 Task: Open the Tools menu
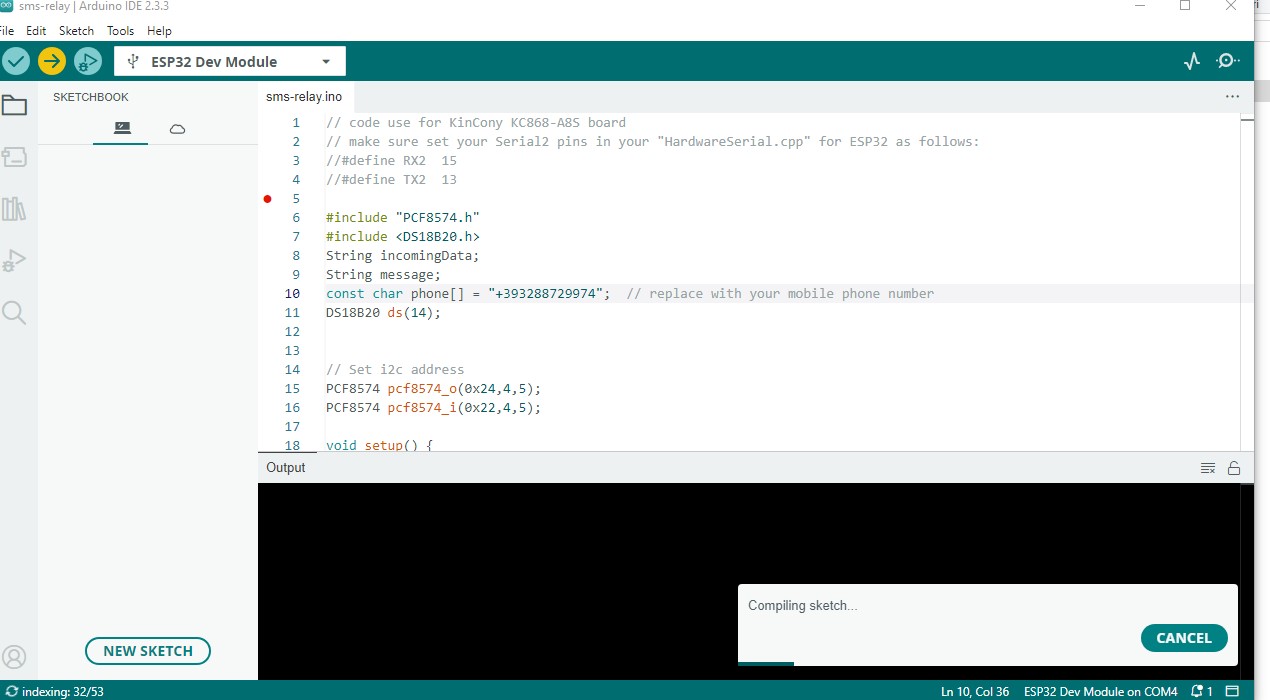tap(120, 31)
